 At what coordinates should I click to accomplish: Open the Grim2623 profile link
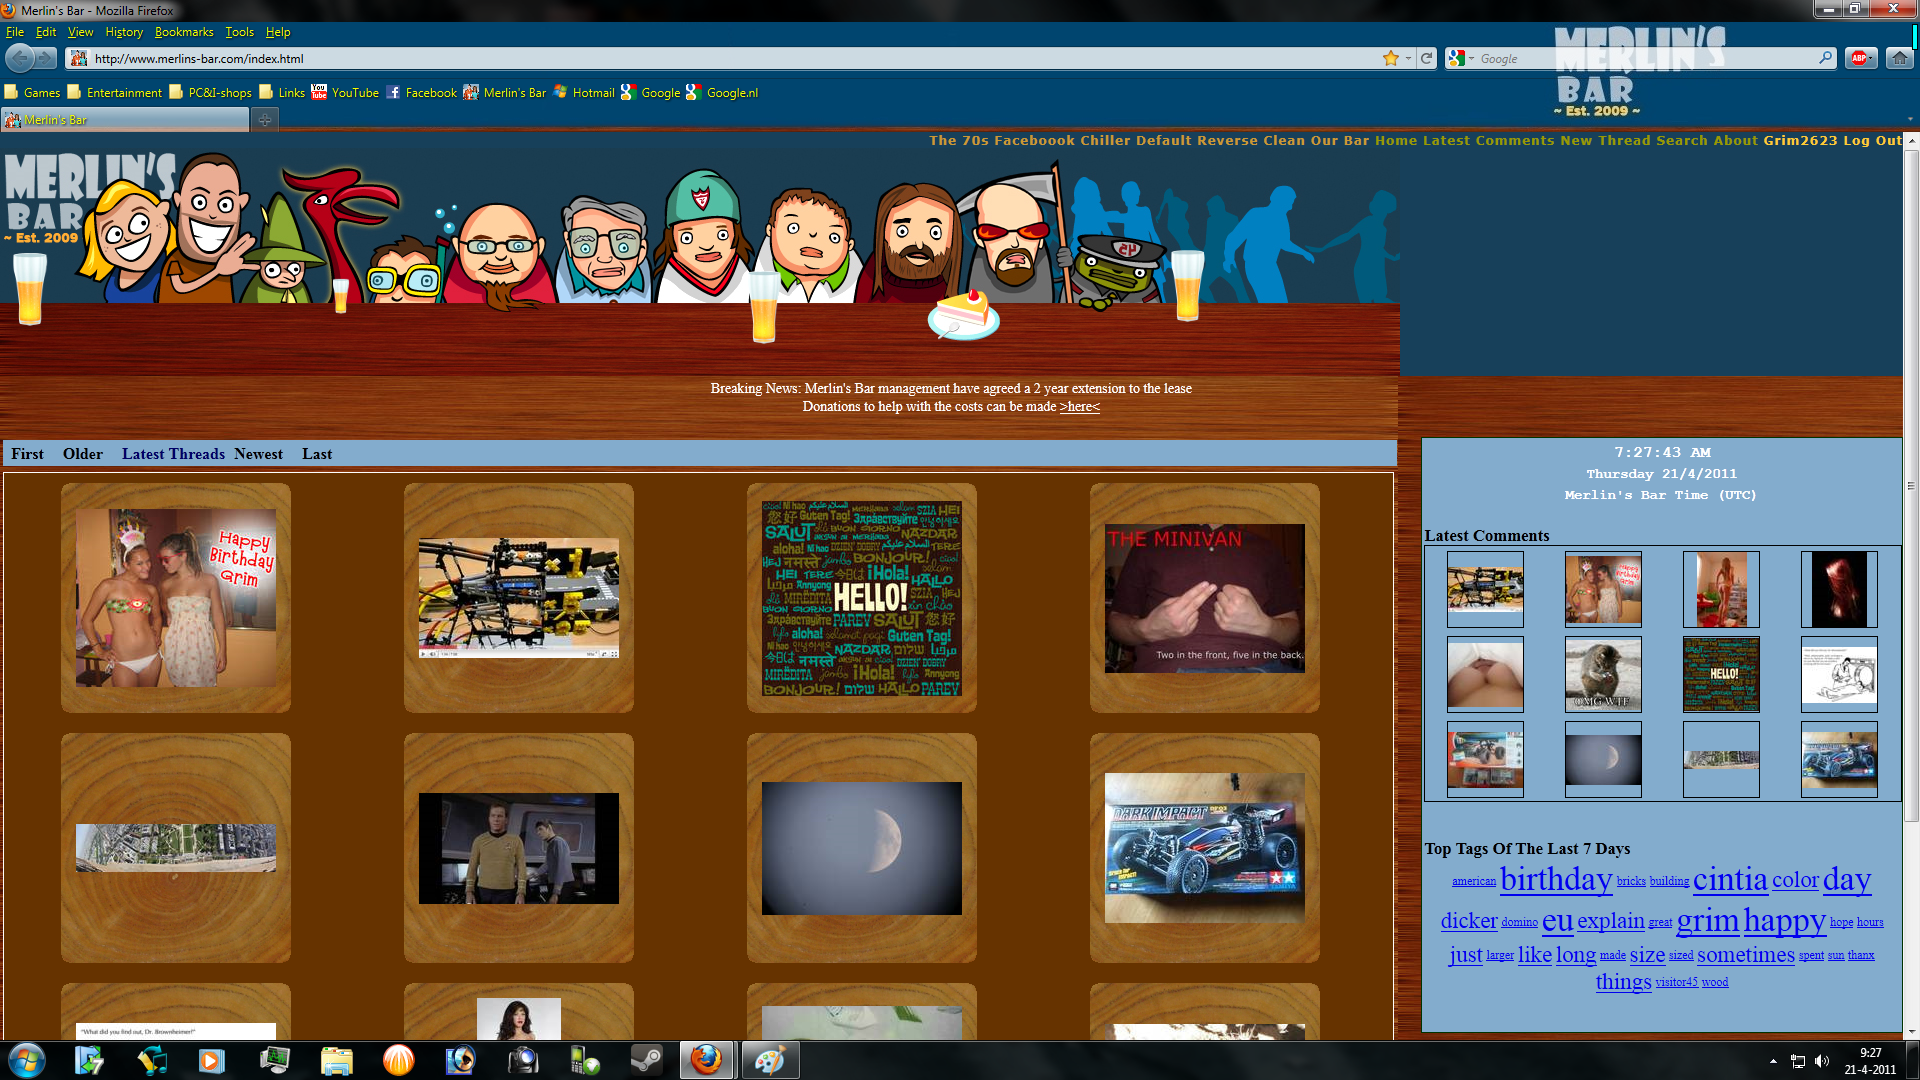point(1801,140)
